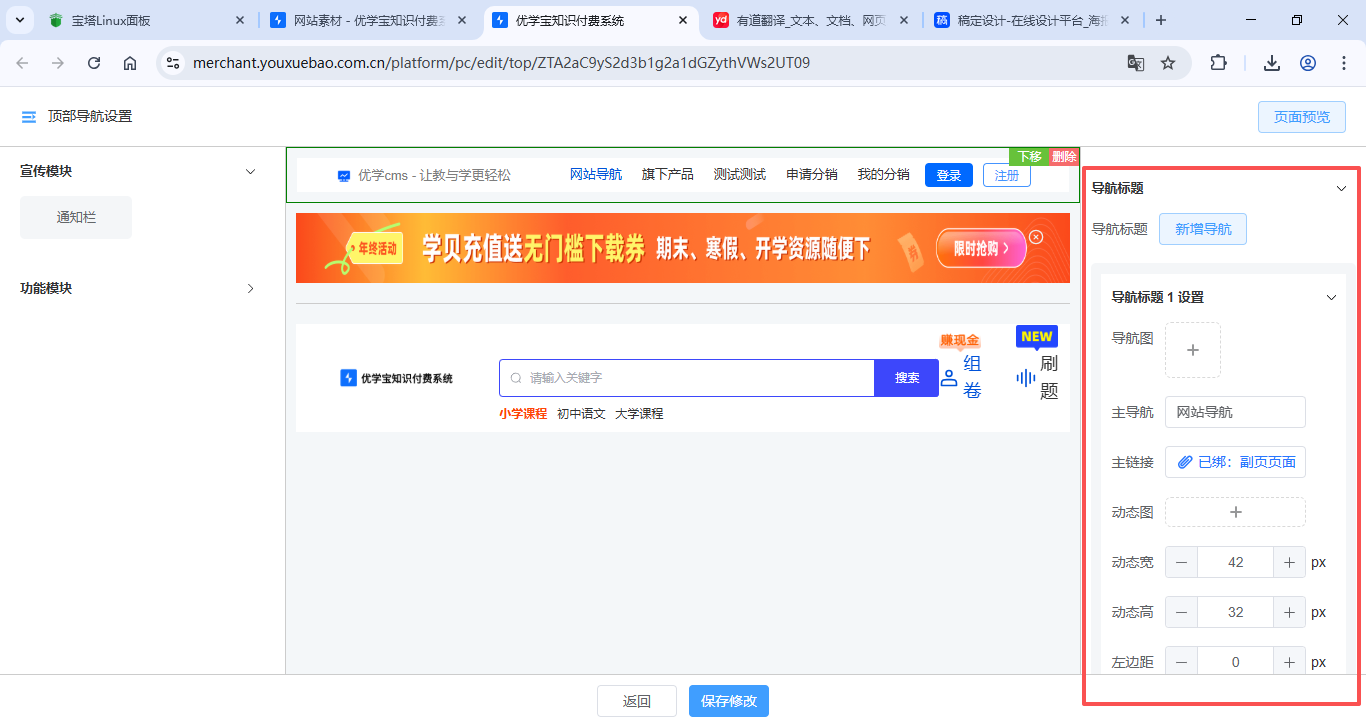
Task: Expand the 功能模块 section
Action: point(251,289)
